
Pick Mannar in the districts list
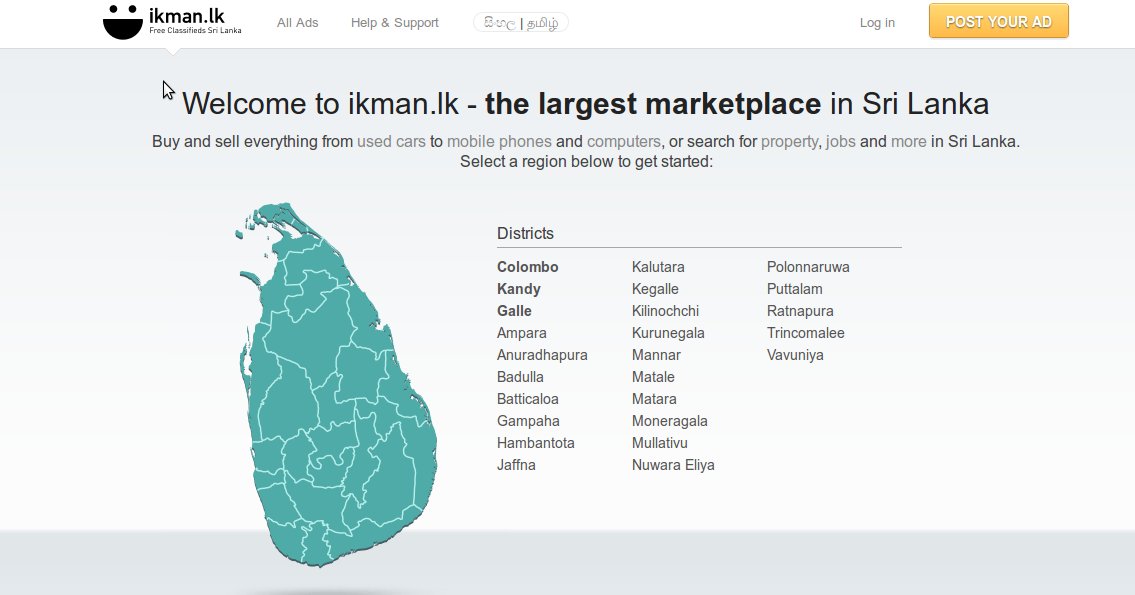657,355
